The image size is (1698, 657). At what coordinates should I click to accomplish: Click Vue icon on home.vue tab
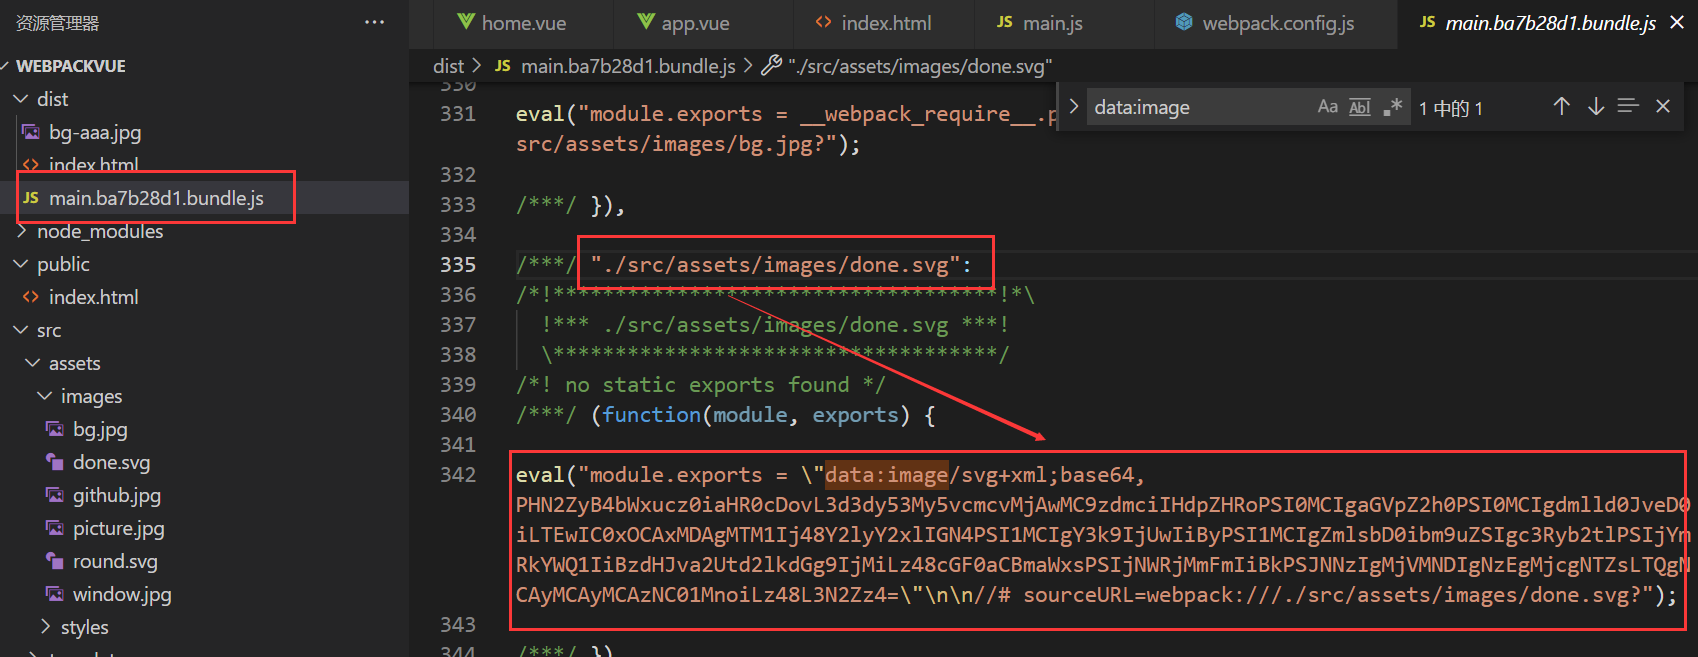[x=465, y=22]
